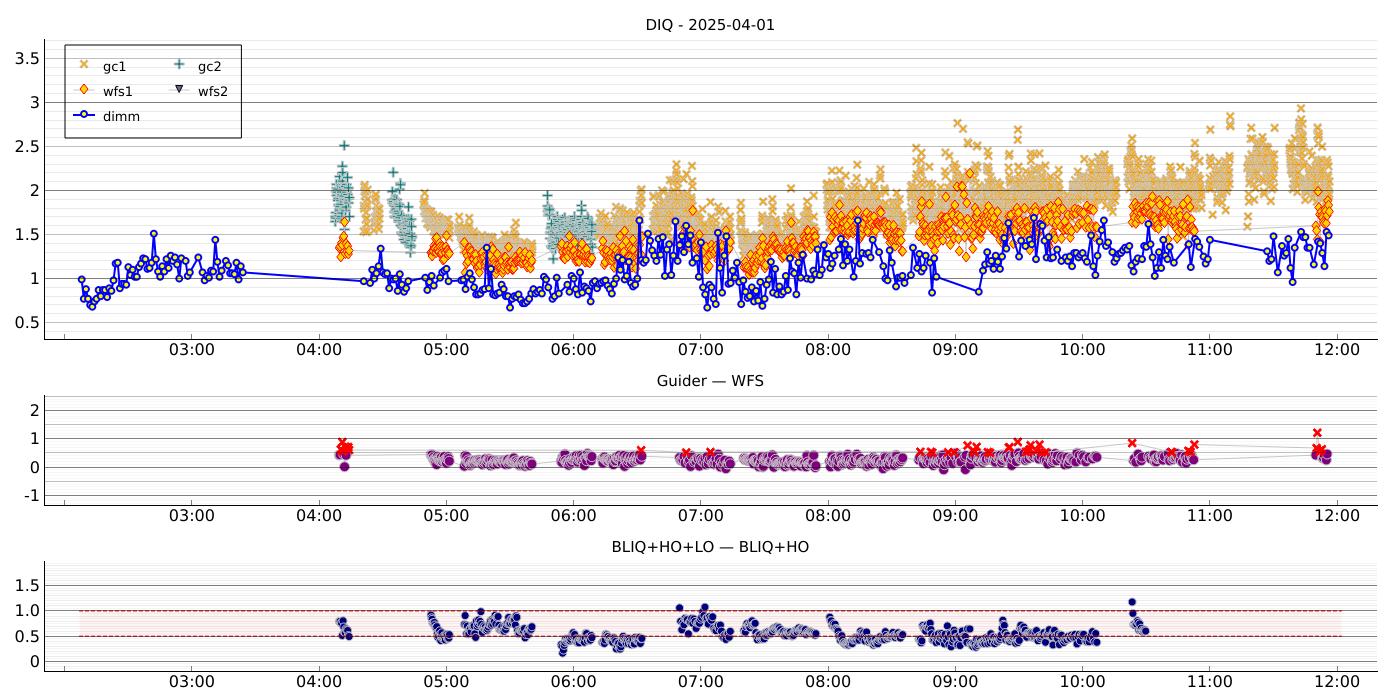Click the wfs1 orange diamond legend marker
The height and width of the screenshot is (700, 1400).
(84, 90)
